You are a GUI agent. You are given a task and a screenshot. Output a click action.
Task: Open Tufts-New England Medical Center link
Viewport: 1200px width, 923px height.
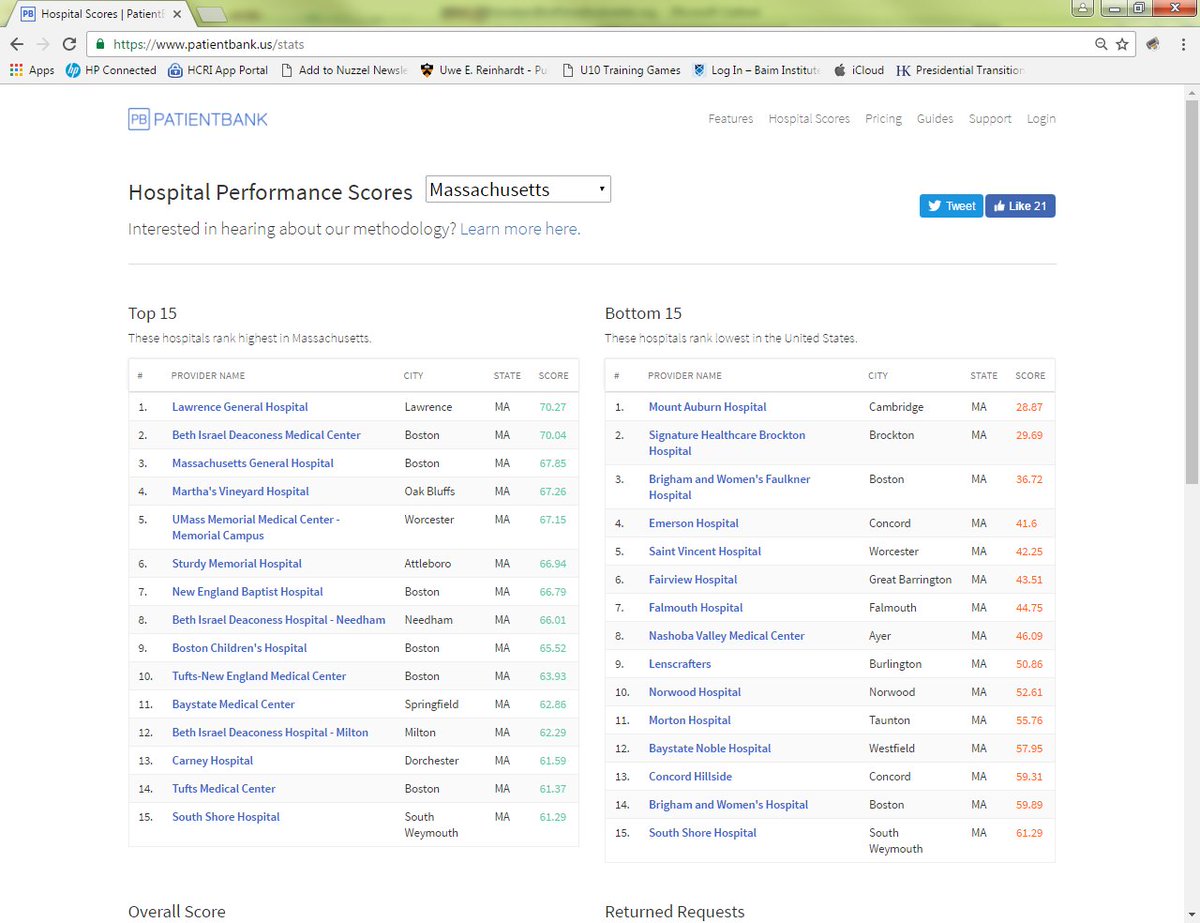pyautogui.click(x=259, y=676)
